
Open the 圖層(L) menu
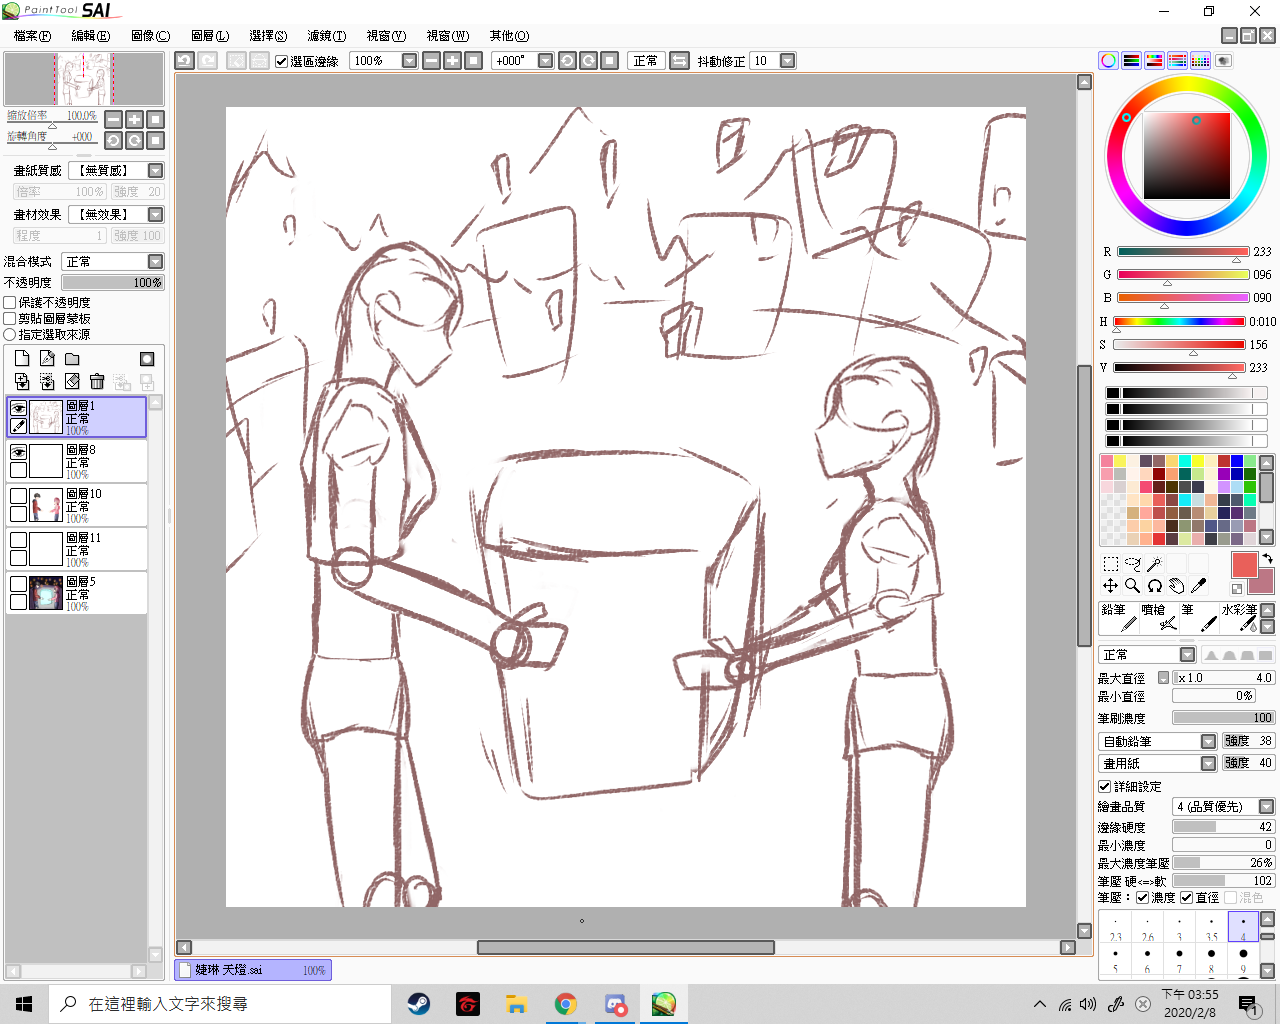point(210,35)
